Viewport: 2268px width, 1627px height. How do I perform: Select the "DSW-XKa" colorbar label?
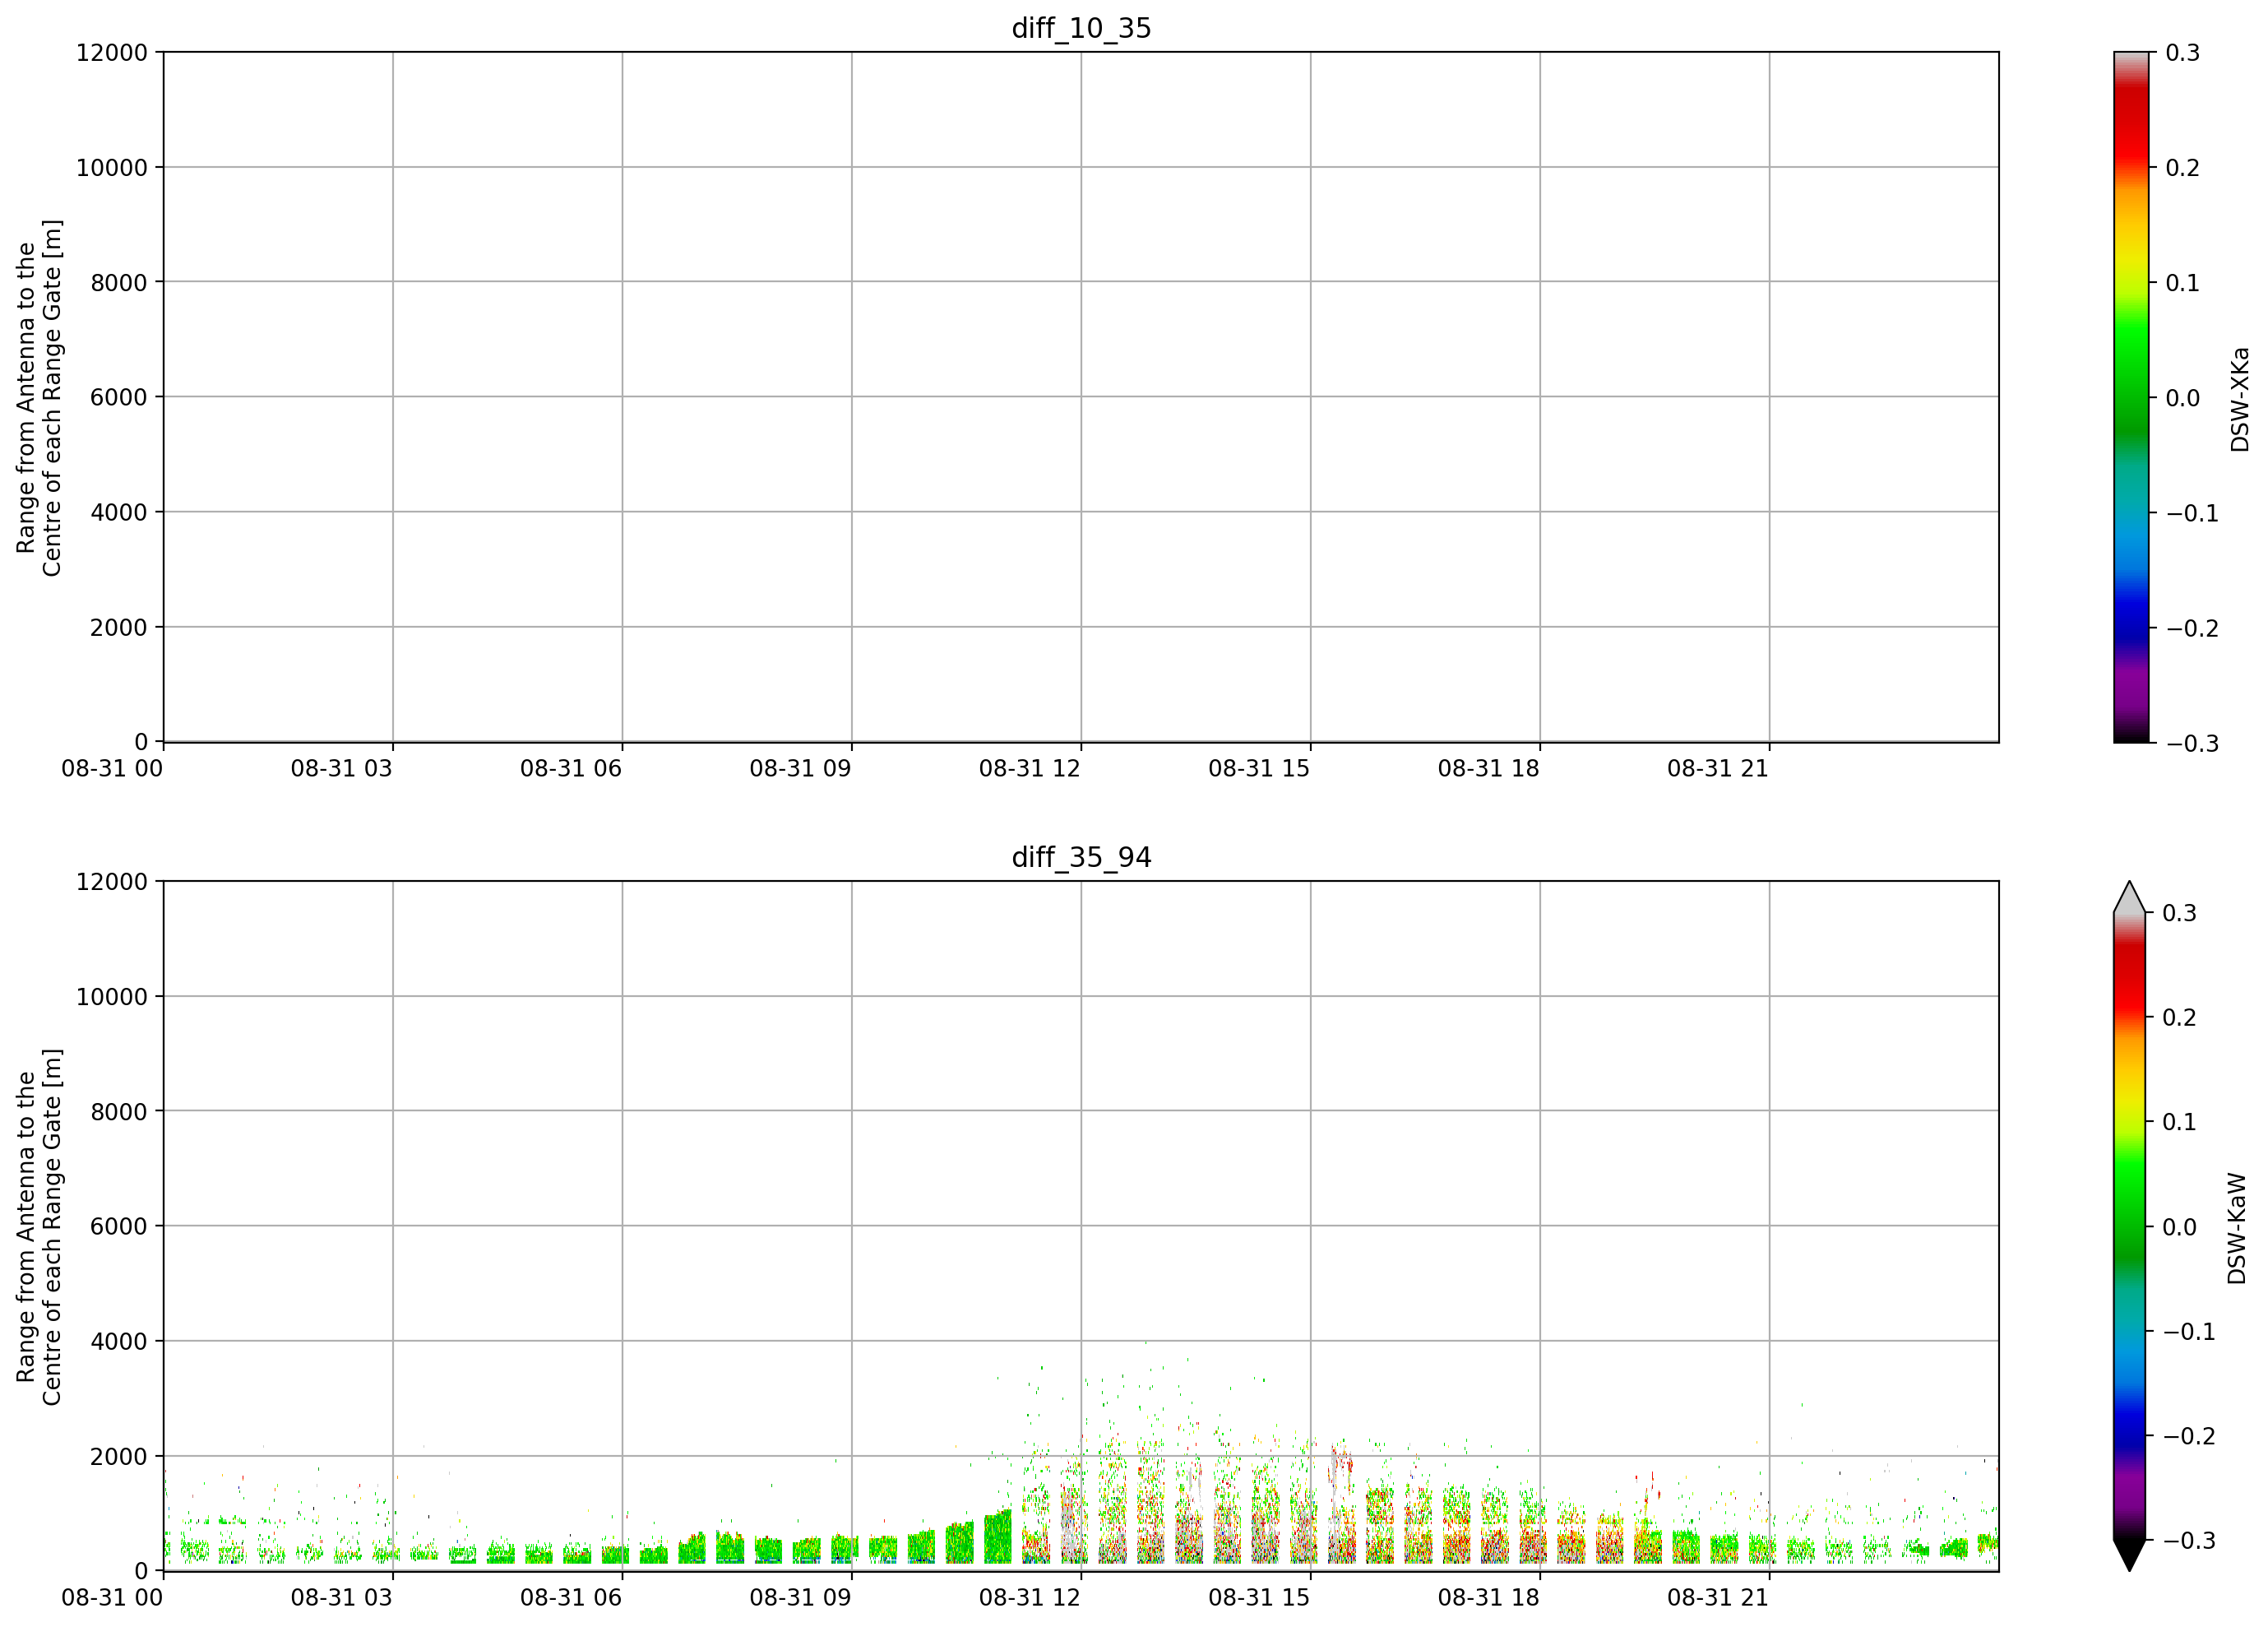click(x=2239, y=399)
